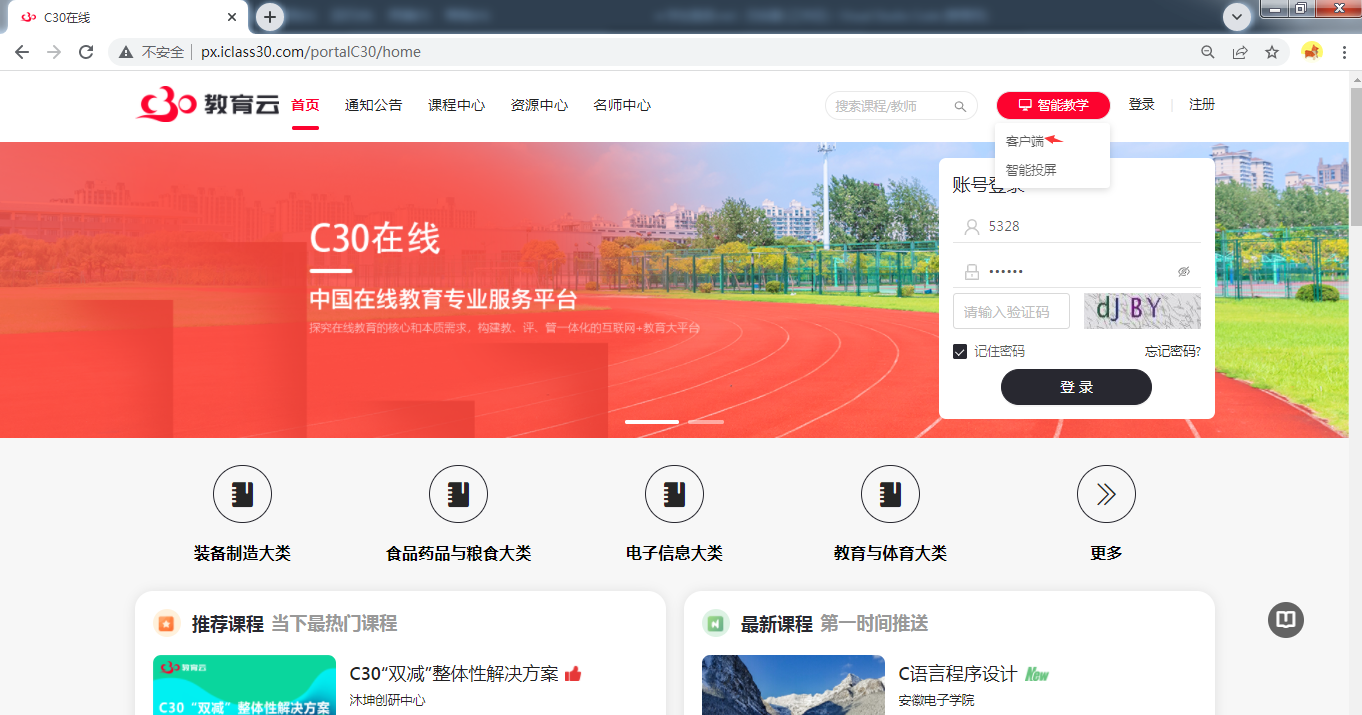This screenshot has height=715, width=1362.
Task: Click the 装备制造大类 category icon
Action: (x=242, y=494)
